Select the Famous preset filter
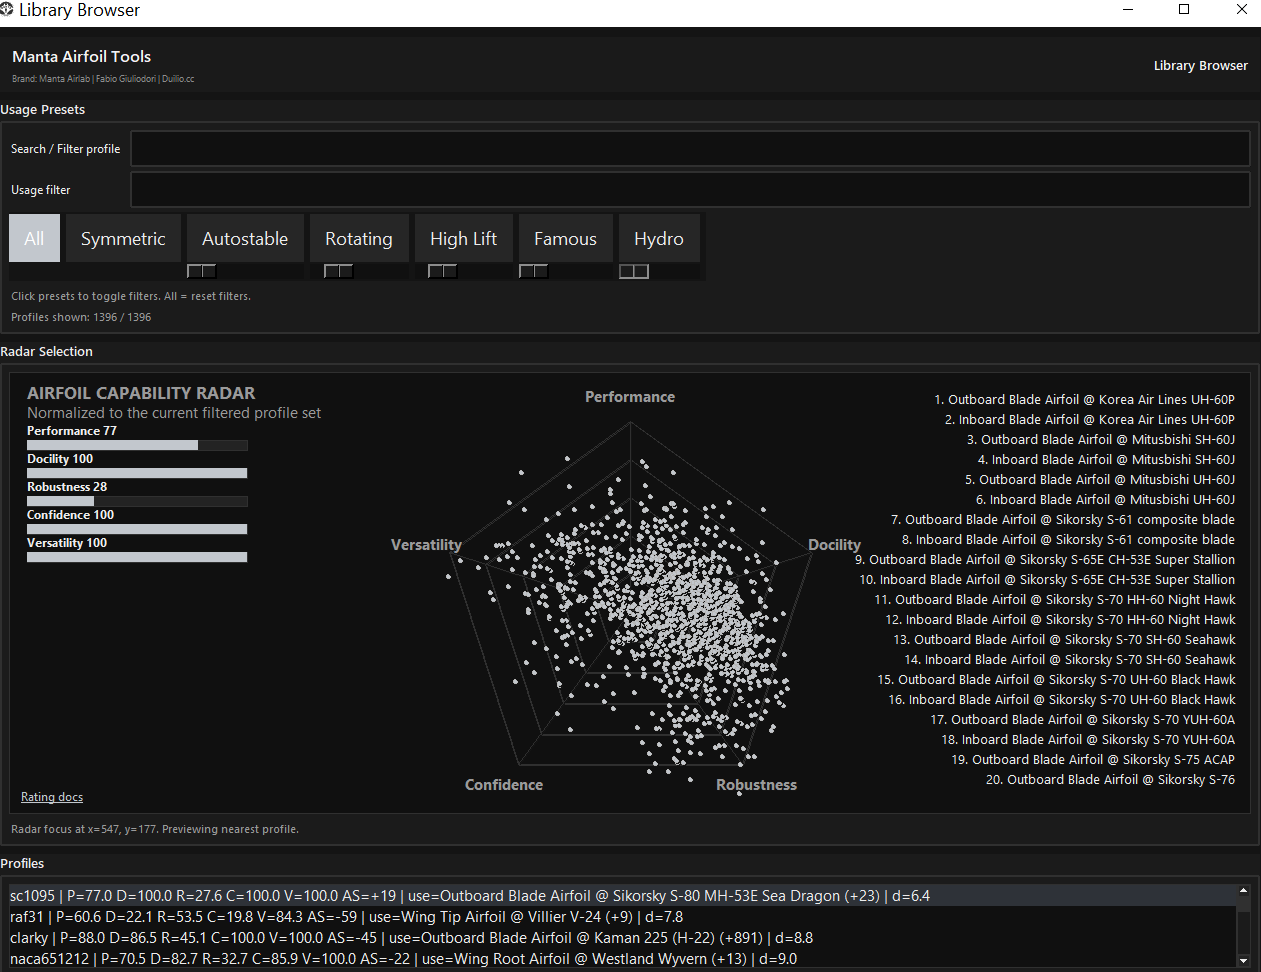 click(565, 238)
